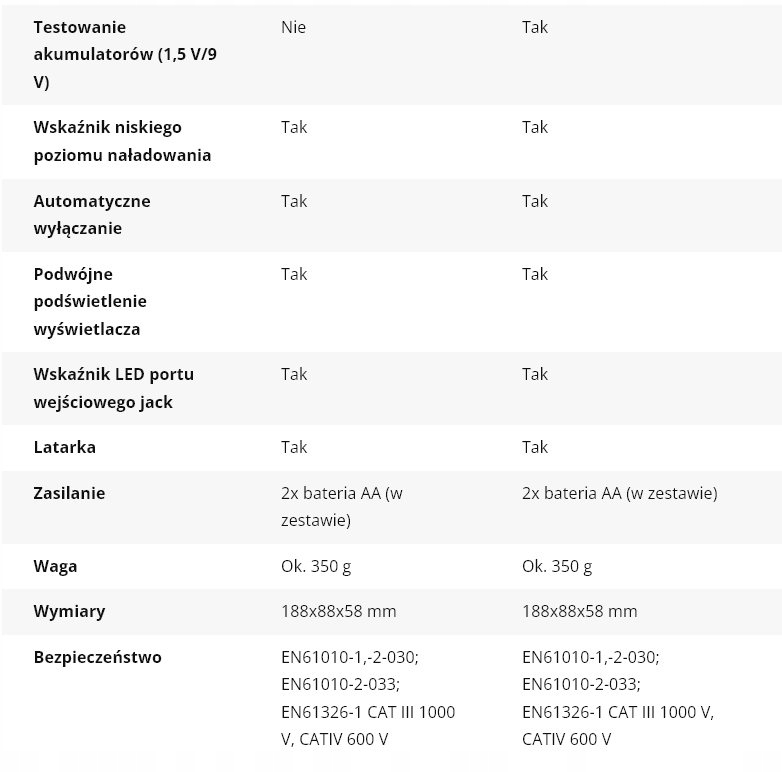This screenshot has height=772, width=782.
Task: Click the last-column "2x bateria AA (w zestawie)"
Action: (619, 493)
